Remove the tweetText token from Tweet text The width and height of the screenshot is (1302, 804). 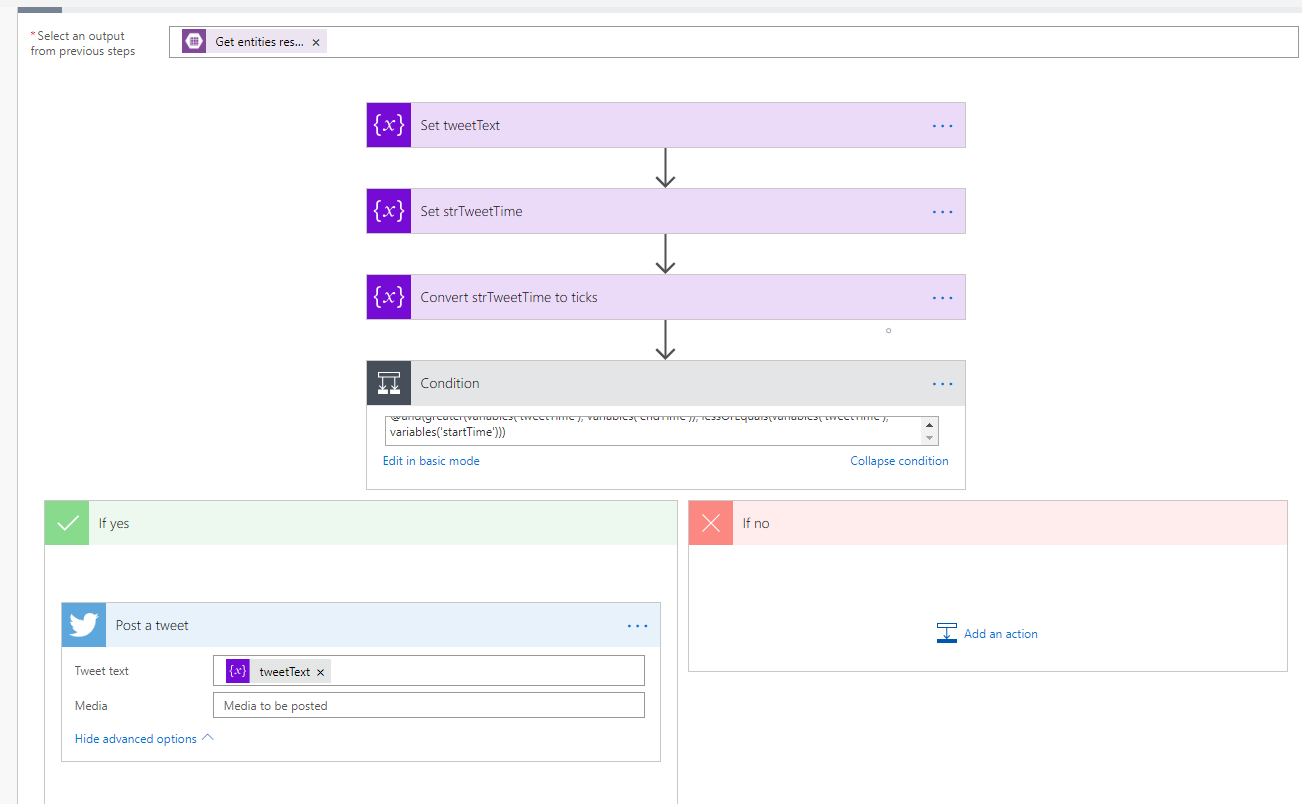(x=320, y=672)
